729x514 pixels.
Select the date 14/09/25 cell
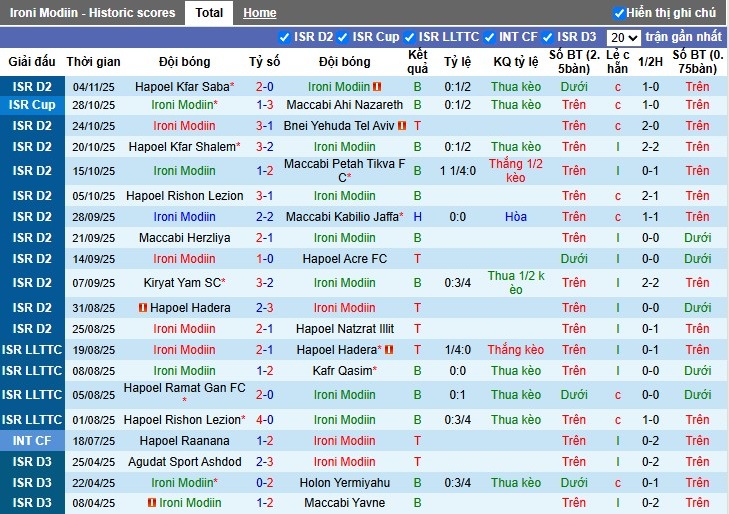click(93, 259)
